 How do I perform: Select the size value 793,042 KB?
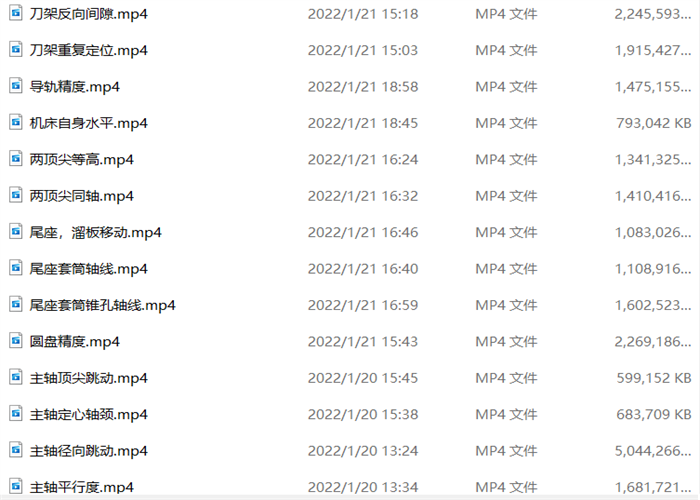(x=654, y=123)
